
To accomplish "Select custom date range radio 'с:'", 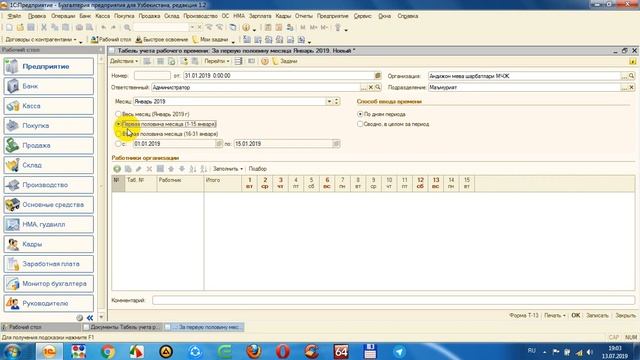I will [118, 144].
